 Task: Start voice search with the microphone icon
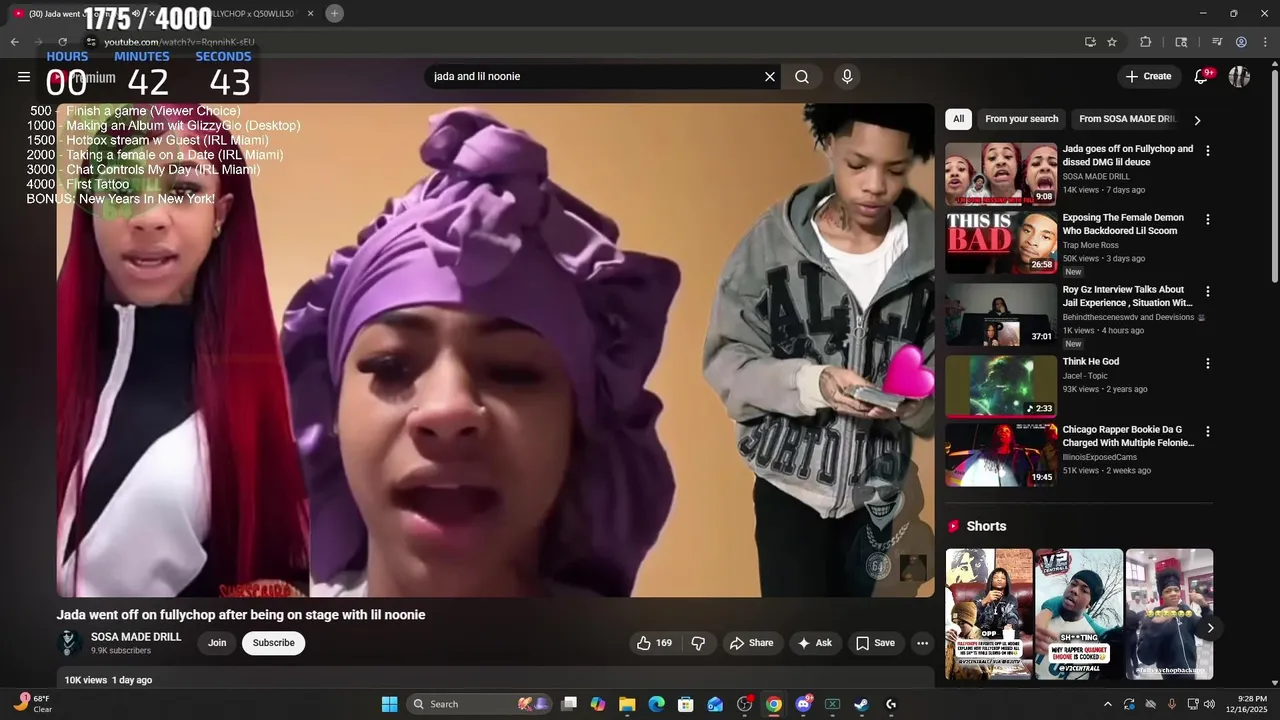(x=847, y=76)
